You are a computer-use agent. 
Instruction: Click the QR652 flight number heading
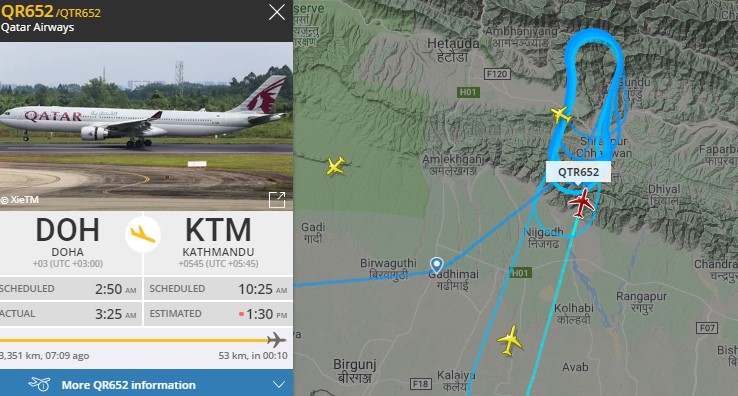point(27,11)
